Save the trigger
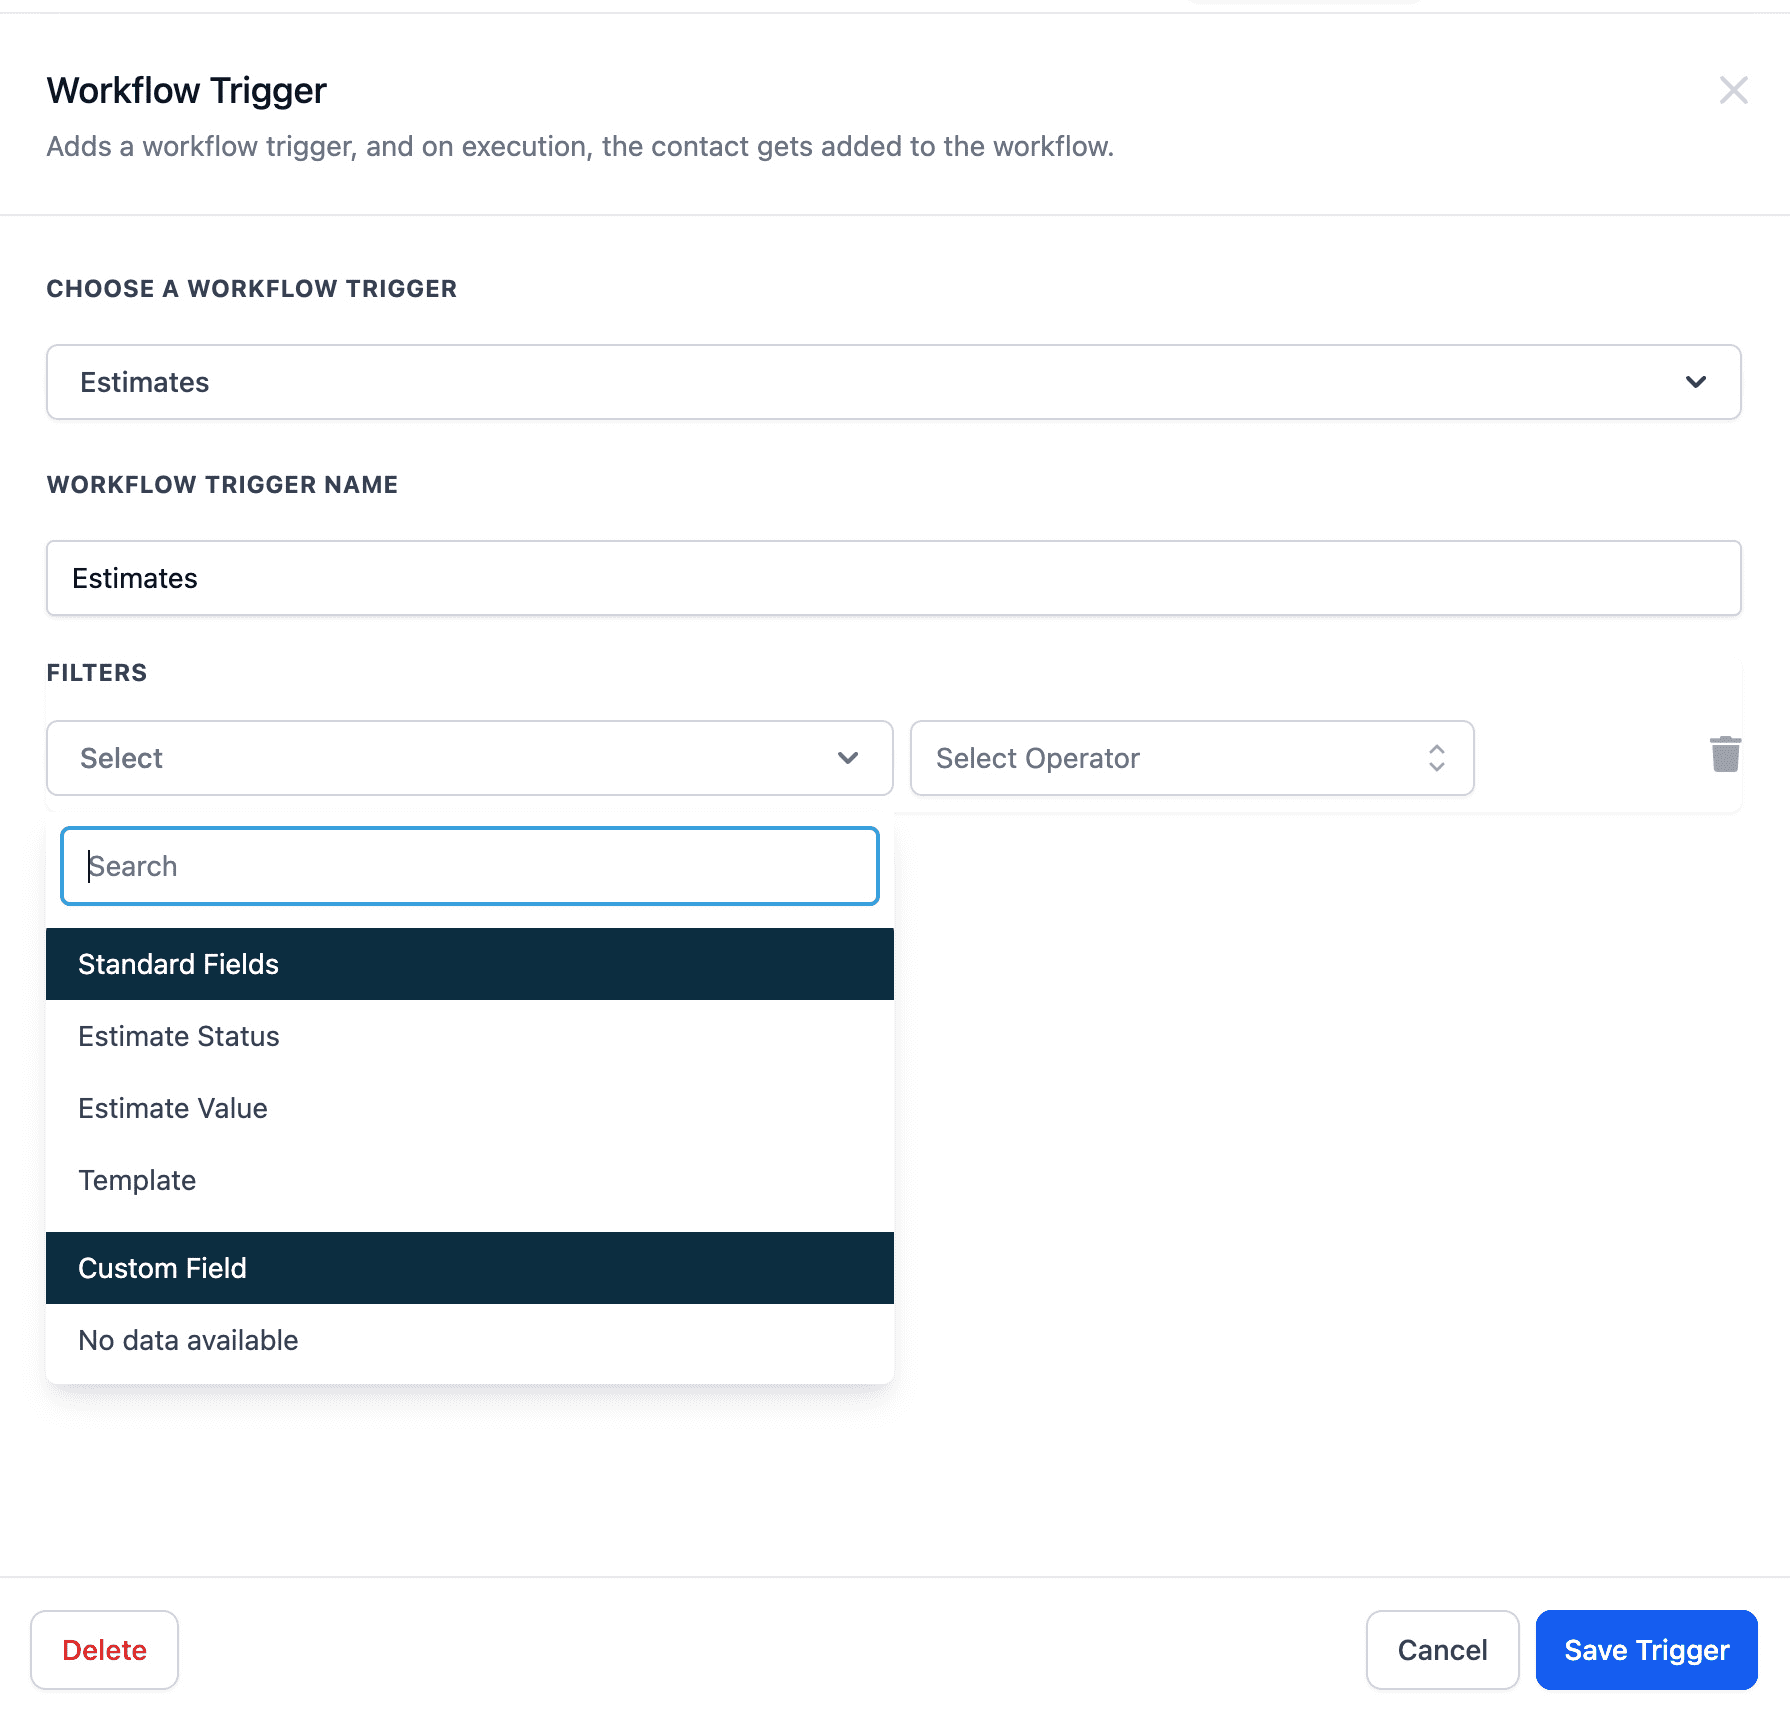1790x1722 pixels. [1646, 1650]
